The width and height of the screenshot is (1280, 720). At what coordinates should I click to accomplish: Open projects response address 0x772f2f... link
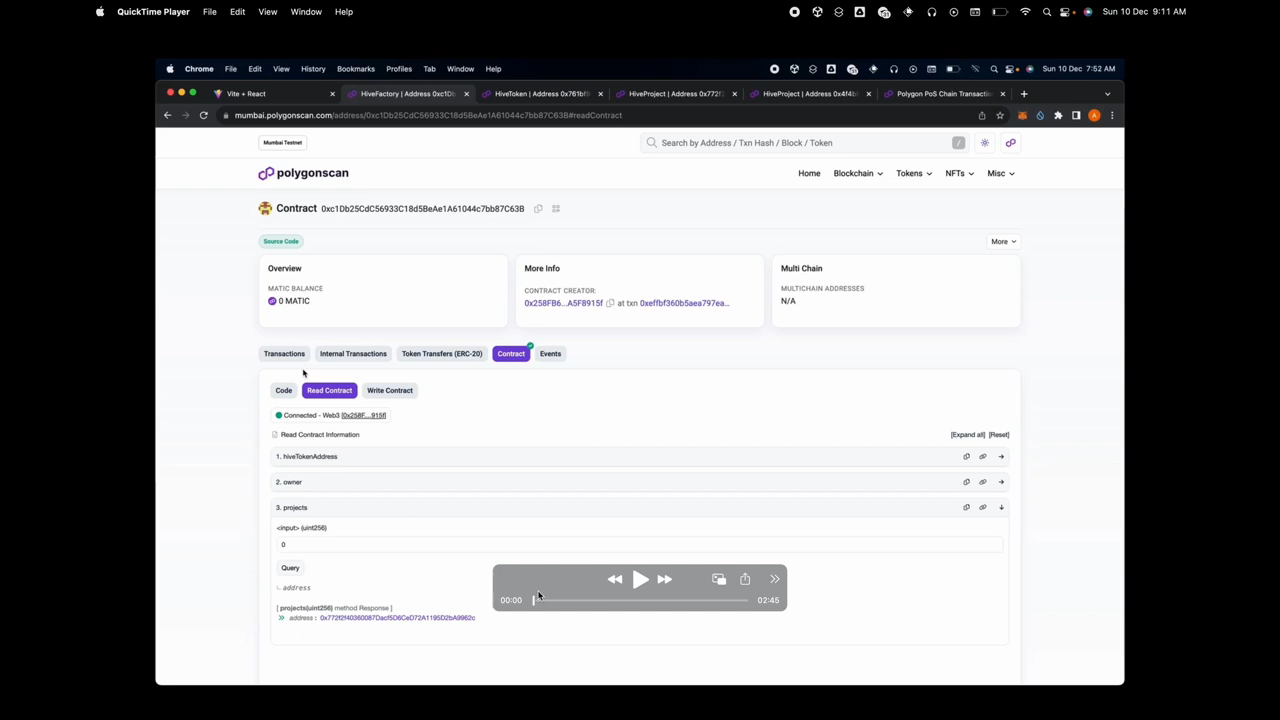pos(397,618)
